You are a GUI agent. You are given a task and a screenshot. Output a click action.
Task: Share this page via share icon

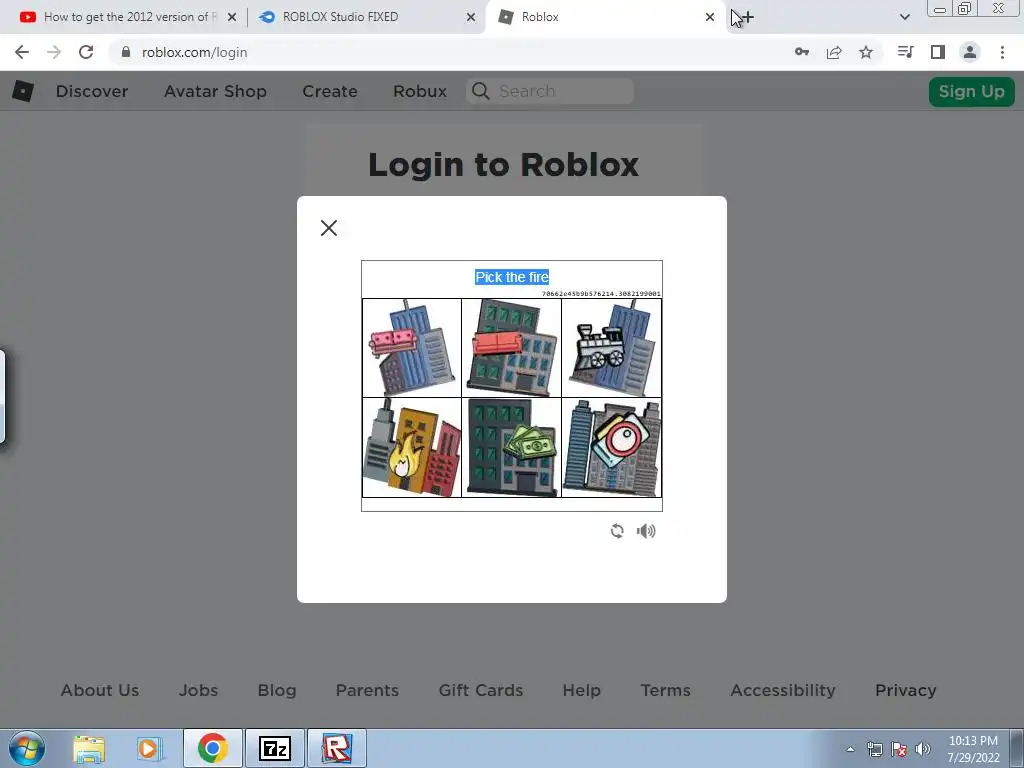pyautogui.click(x=834, y=52)
